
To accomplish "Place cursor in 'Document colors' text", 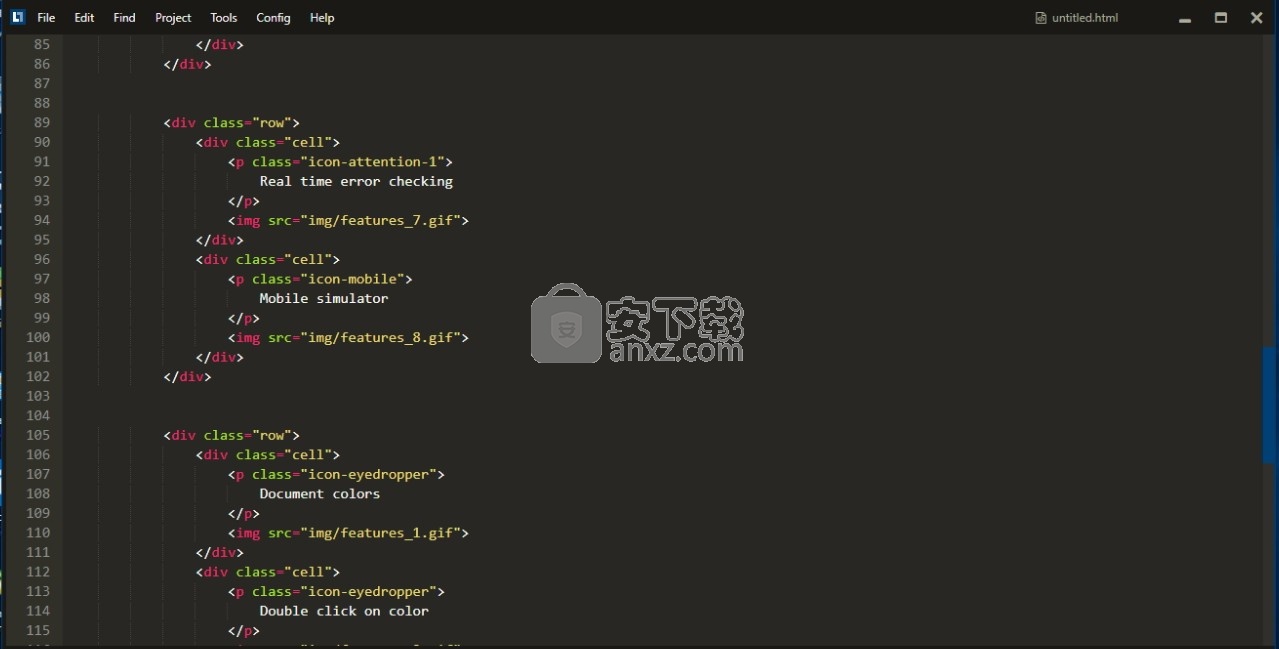I will 320,494.
